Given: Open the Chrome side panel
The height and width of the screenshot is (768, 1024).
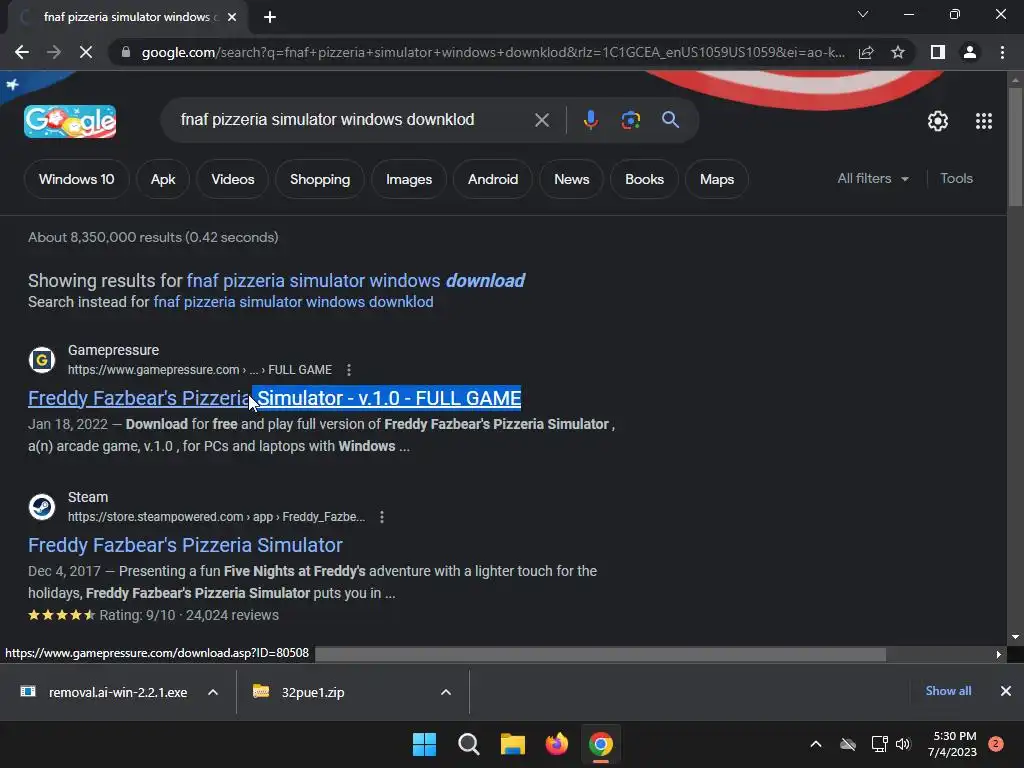Looking at the screenshot, I should (938, 52).
